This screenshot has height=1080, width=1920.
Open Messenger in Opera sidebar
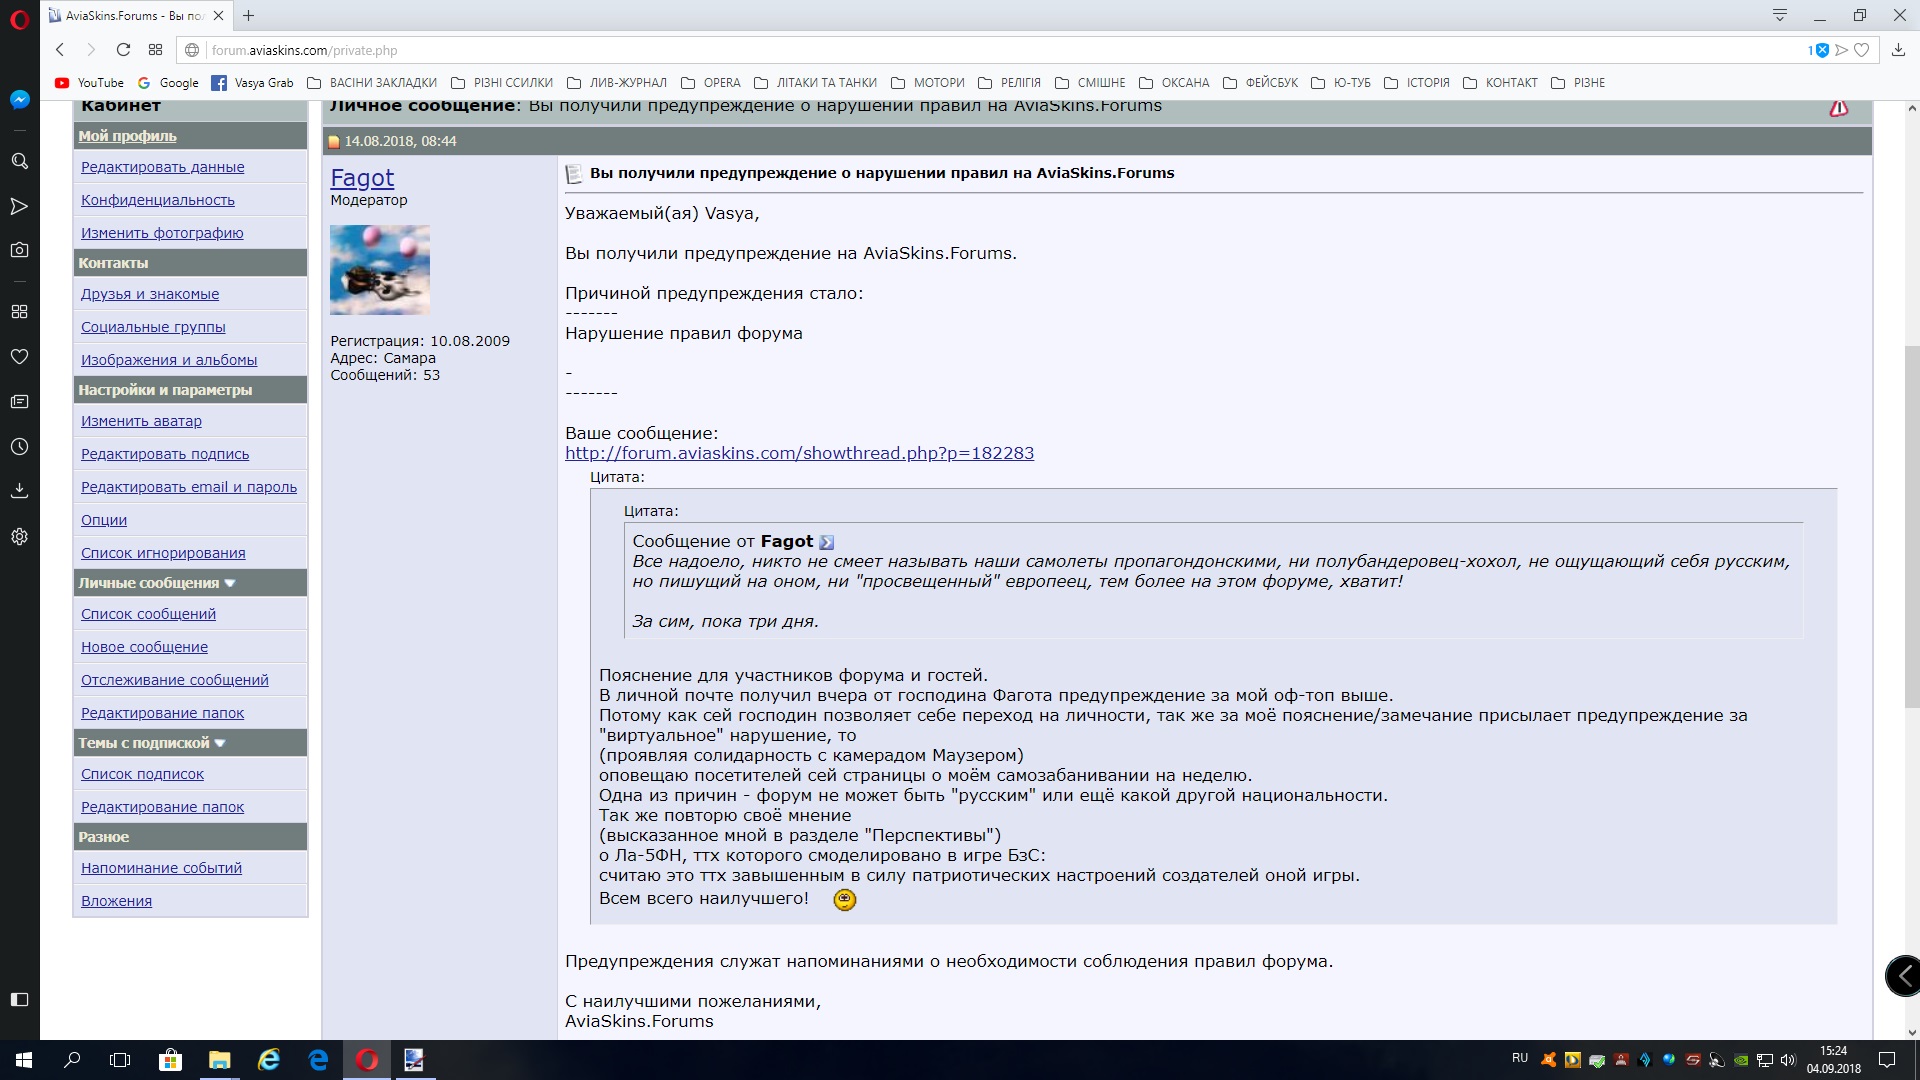point(19,100)
